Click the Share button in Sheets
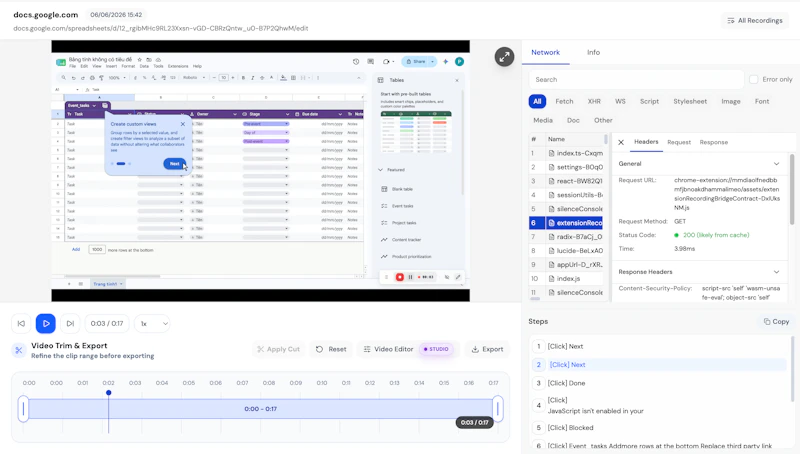800x454 pixels. (x=416, y=62)
